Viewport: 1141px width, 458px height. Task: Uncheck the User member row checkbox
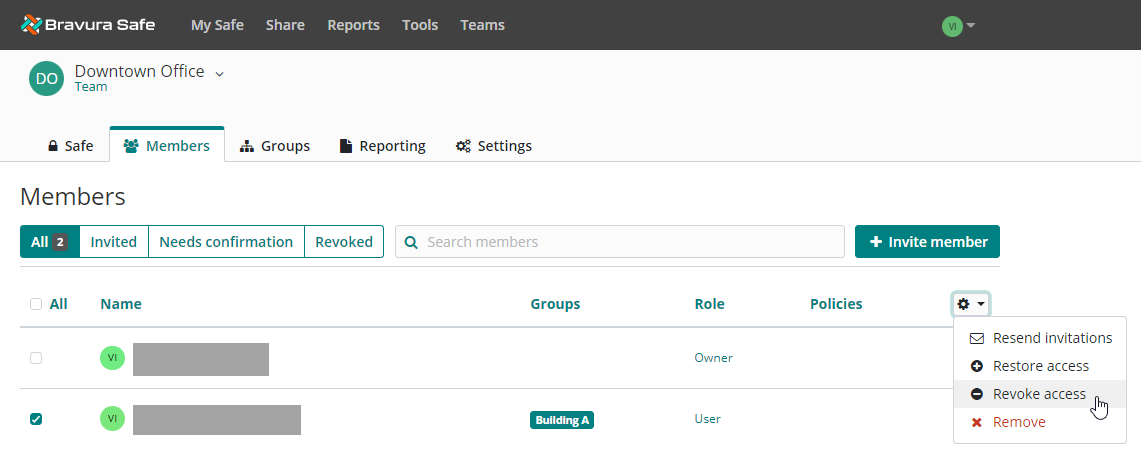pos(36,420)
